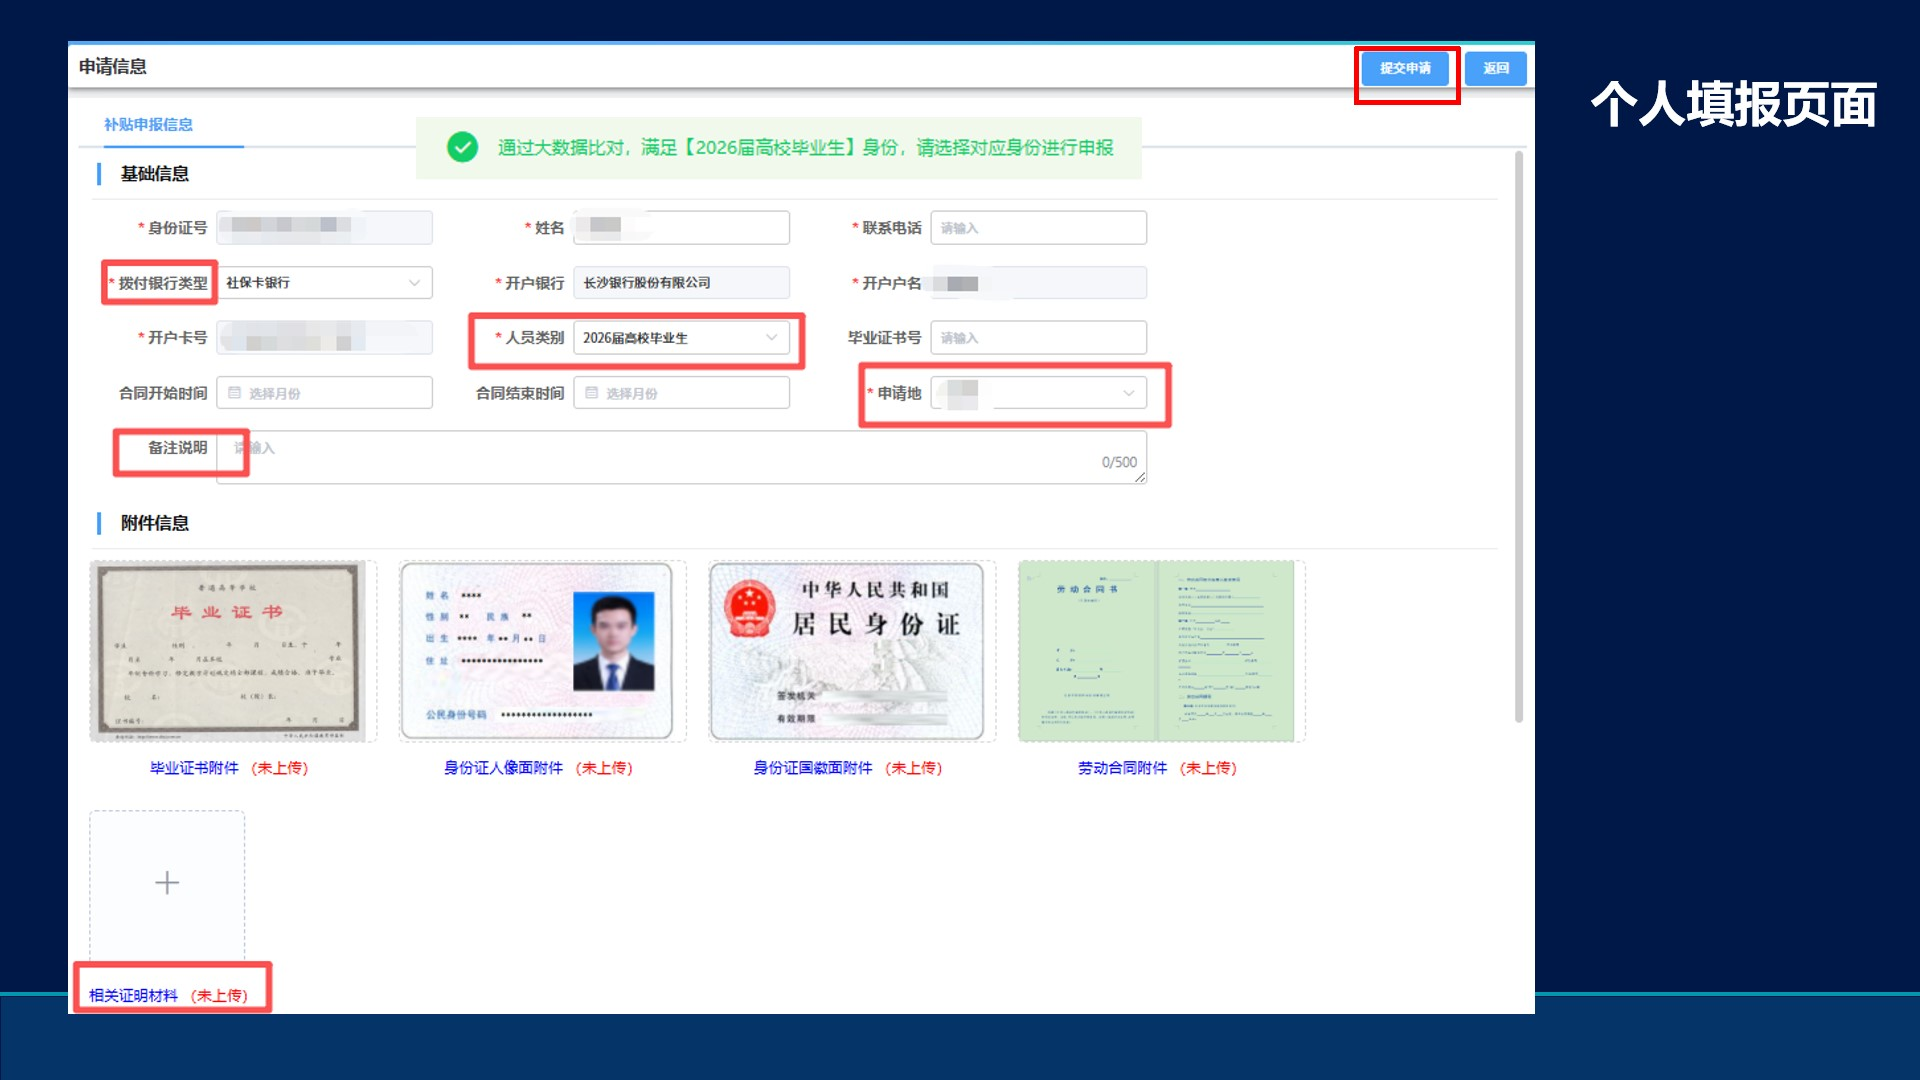Click the chevron arrow of 人员类别
This screenshot has height=1080, width=1920.
771,338
